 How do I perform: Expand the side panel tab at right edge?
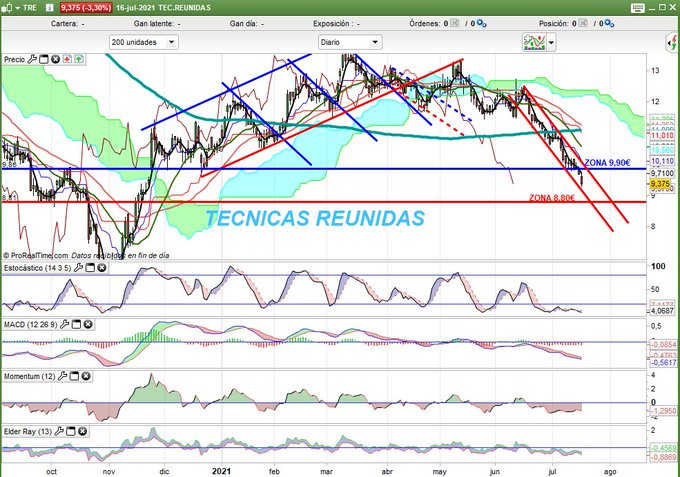tap(673, 42)
